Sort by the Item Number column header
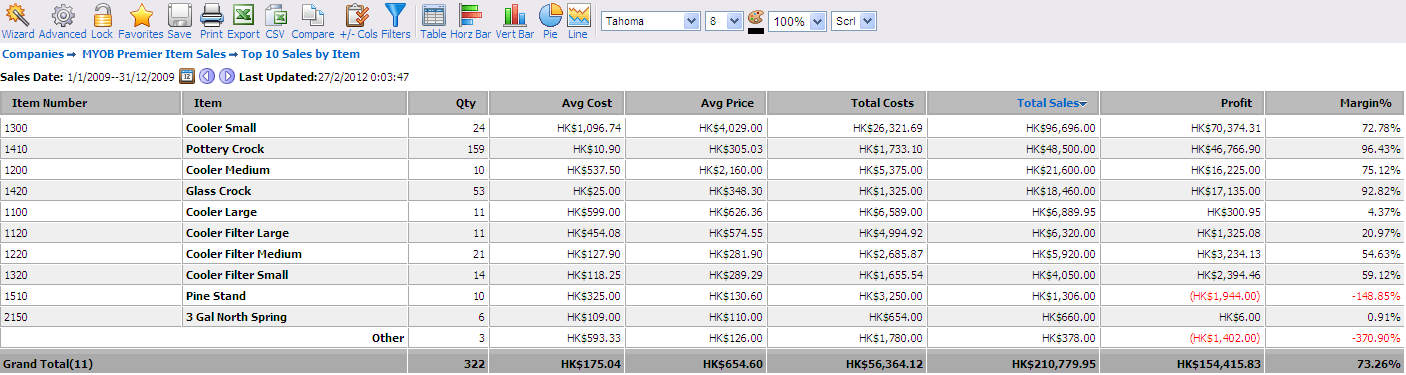This screenshot has height=375, width=1406. (x=91, y=103)
